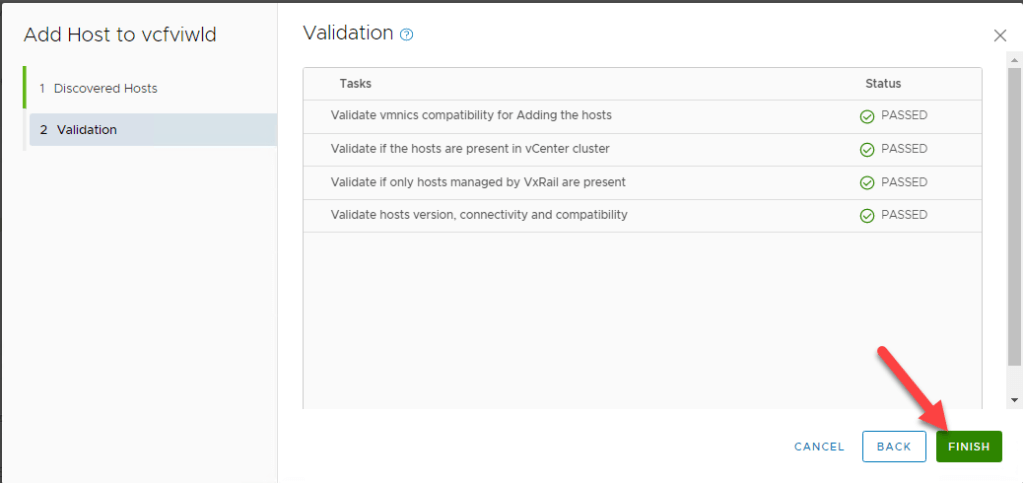The height and width of the screenshot is (483, 1023).
Task: Select the vCenter cluster validation task row
Action: click(x=470, y=149)
